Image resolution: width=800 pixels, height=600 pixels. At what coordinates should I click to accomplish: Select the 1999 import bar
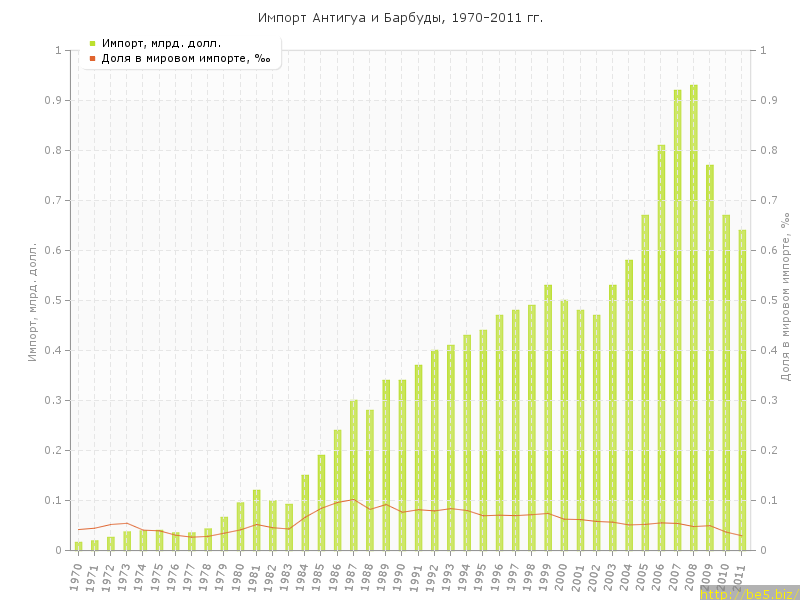pyautogui.click(x=548, y=418)
